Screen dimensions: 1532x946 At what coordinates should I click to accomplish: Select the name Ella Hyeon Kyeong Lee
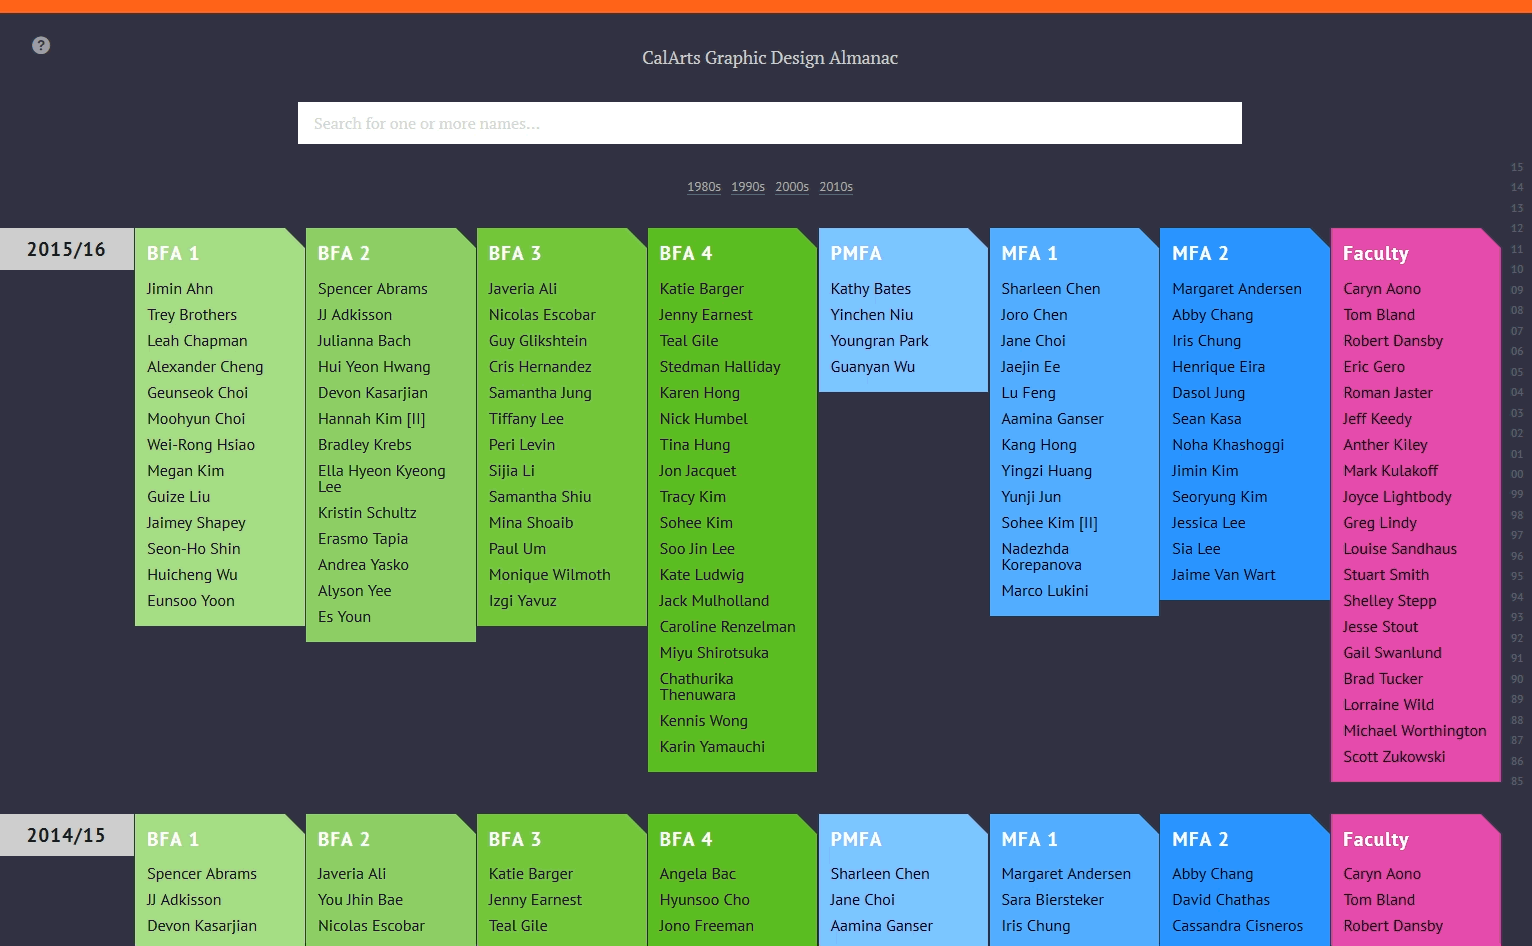point(382,479)
